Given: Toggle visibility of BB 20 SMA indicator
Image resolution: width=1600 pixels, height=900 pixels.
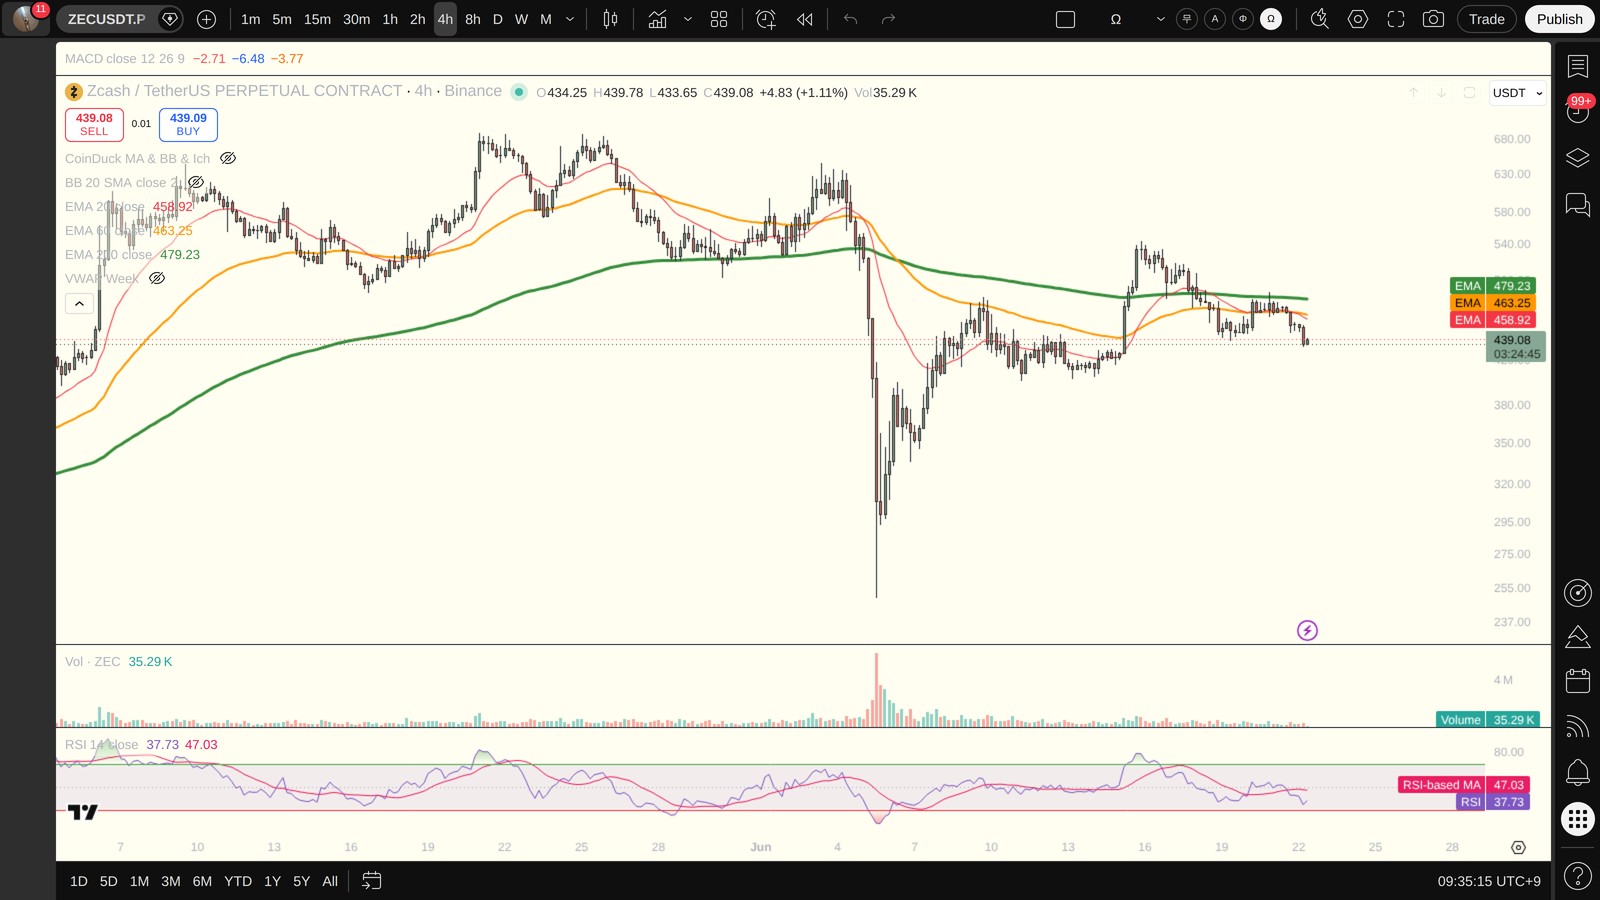Looking at the screenshot, I should (x=196, y=182).
